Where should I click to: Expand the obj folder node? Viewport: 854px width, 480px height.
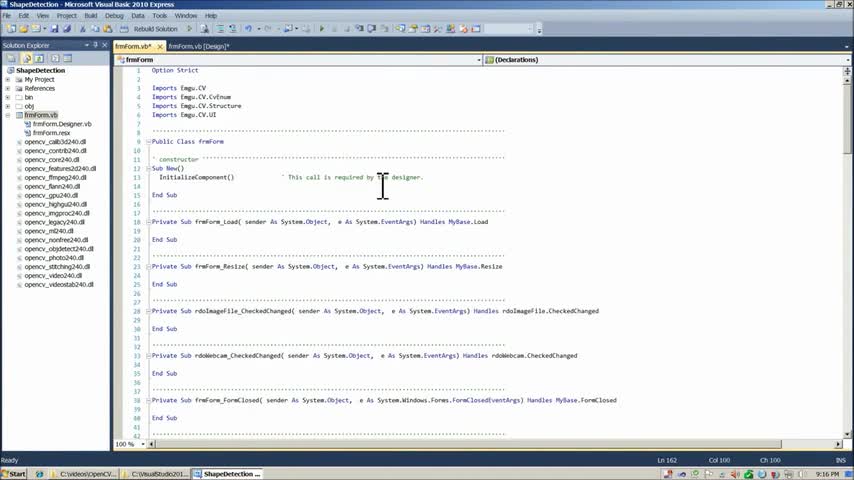[x=8, y=106]
